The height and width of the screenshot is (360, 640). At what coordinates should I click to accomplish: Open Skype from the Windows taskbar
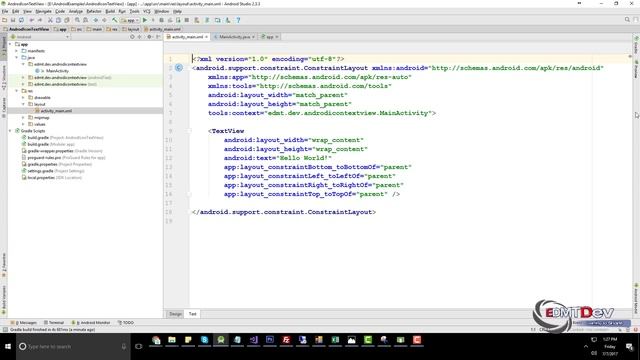coord(204,340)
